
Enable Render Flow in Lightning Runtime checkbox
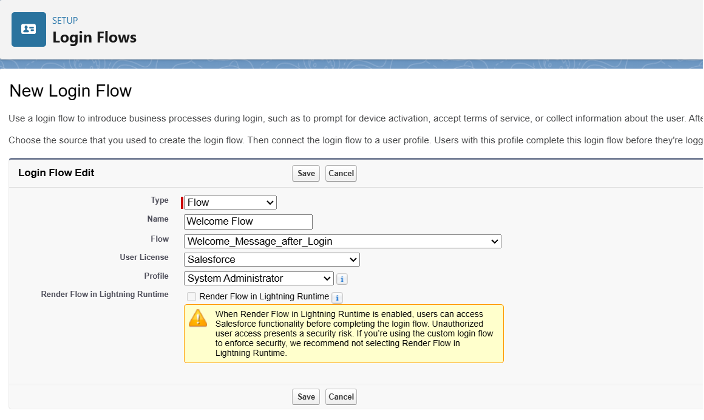(191, 297)
